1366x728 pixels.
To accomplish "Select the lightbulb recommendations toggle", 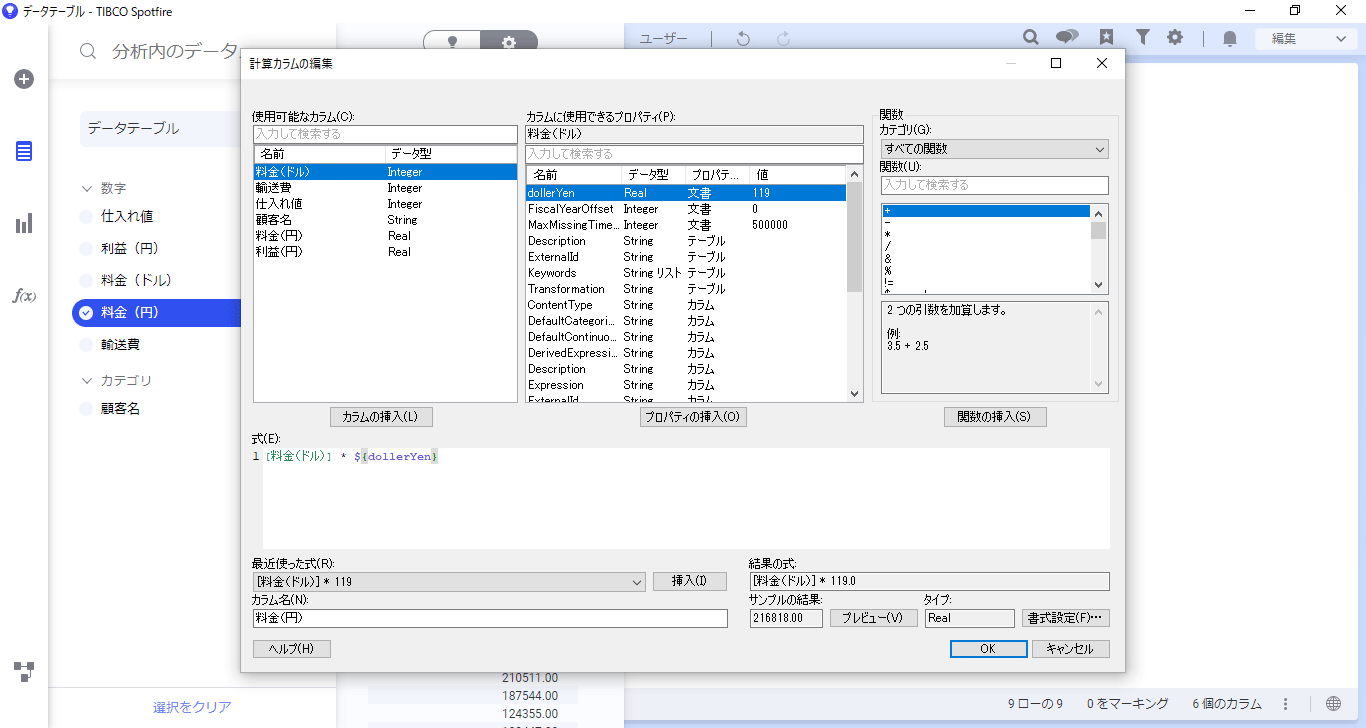I will [452, 43].
